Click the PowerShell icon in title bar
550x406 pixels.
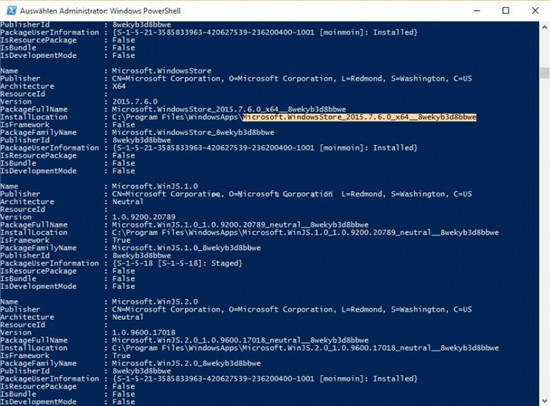pyautogui.click(x=11, y=11)
